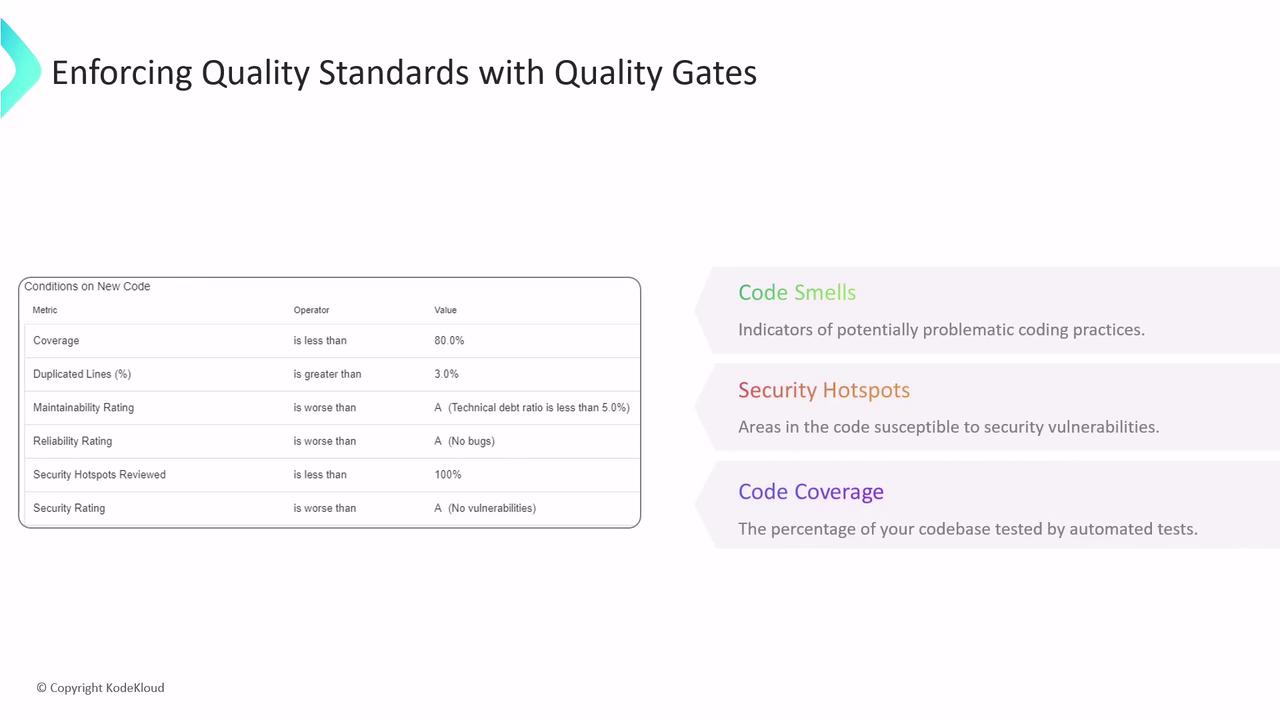Select the Coverage metric row
The image size is (1280, 720).
coord(56,341)
